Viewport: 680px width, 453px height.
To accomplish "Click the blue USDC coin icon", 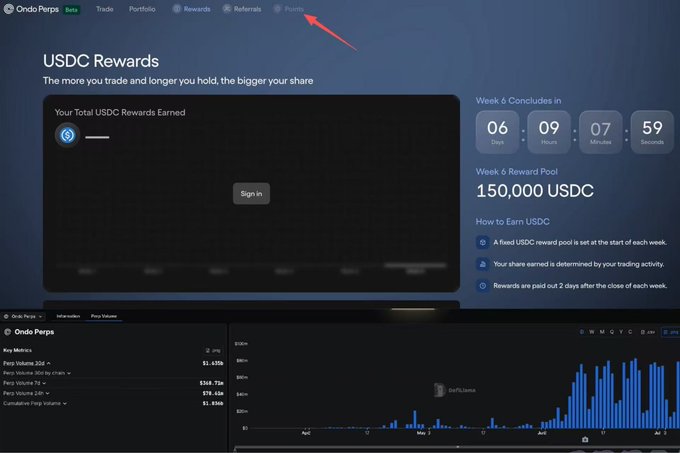I will pos(67,135).
